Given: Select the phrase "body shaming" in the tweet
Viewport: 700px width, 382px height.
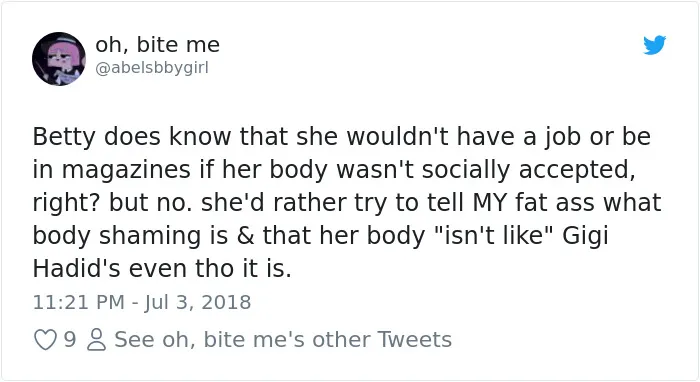Looking at the screenshot, I should (x=117, y=236).
